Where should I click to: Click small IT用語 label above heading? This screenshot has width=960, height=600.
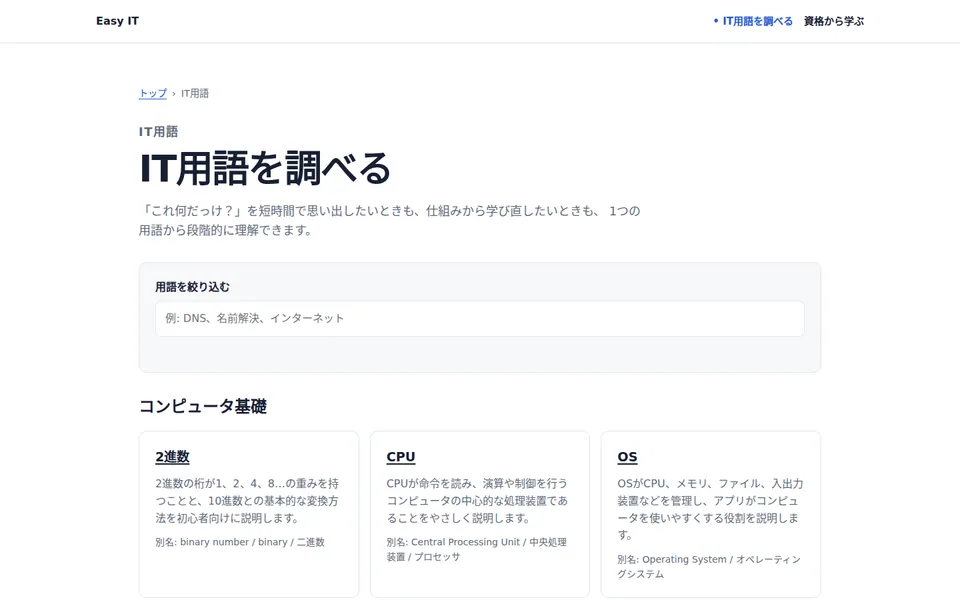pyautogui.click(x=159, y=132)
